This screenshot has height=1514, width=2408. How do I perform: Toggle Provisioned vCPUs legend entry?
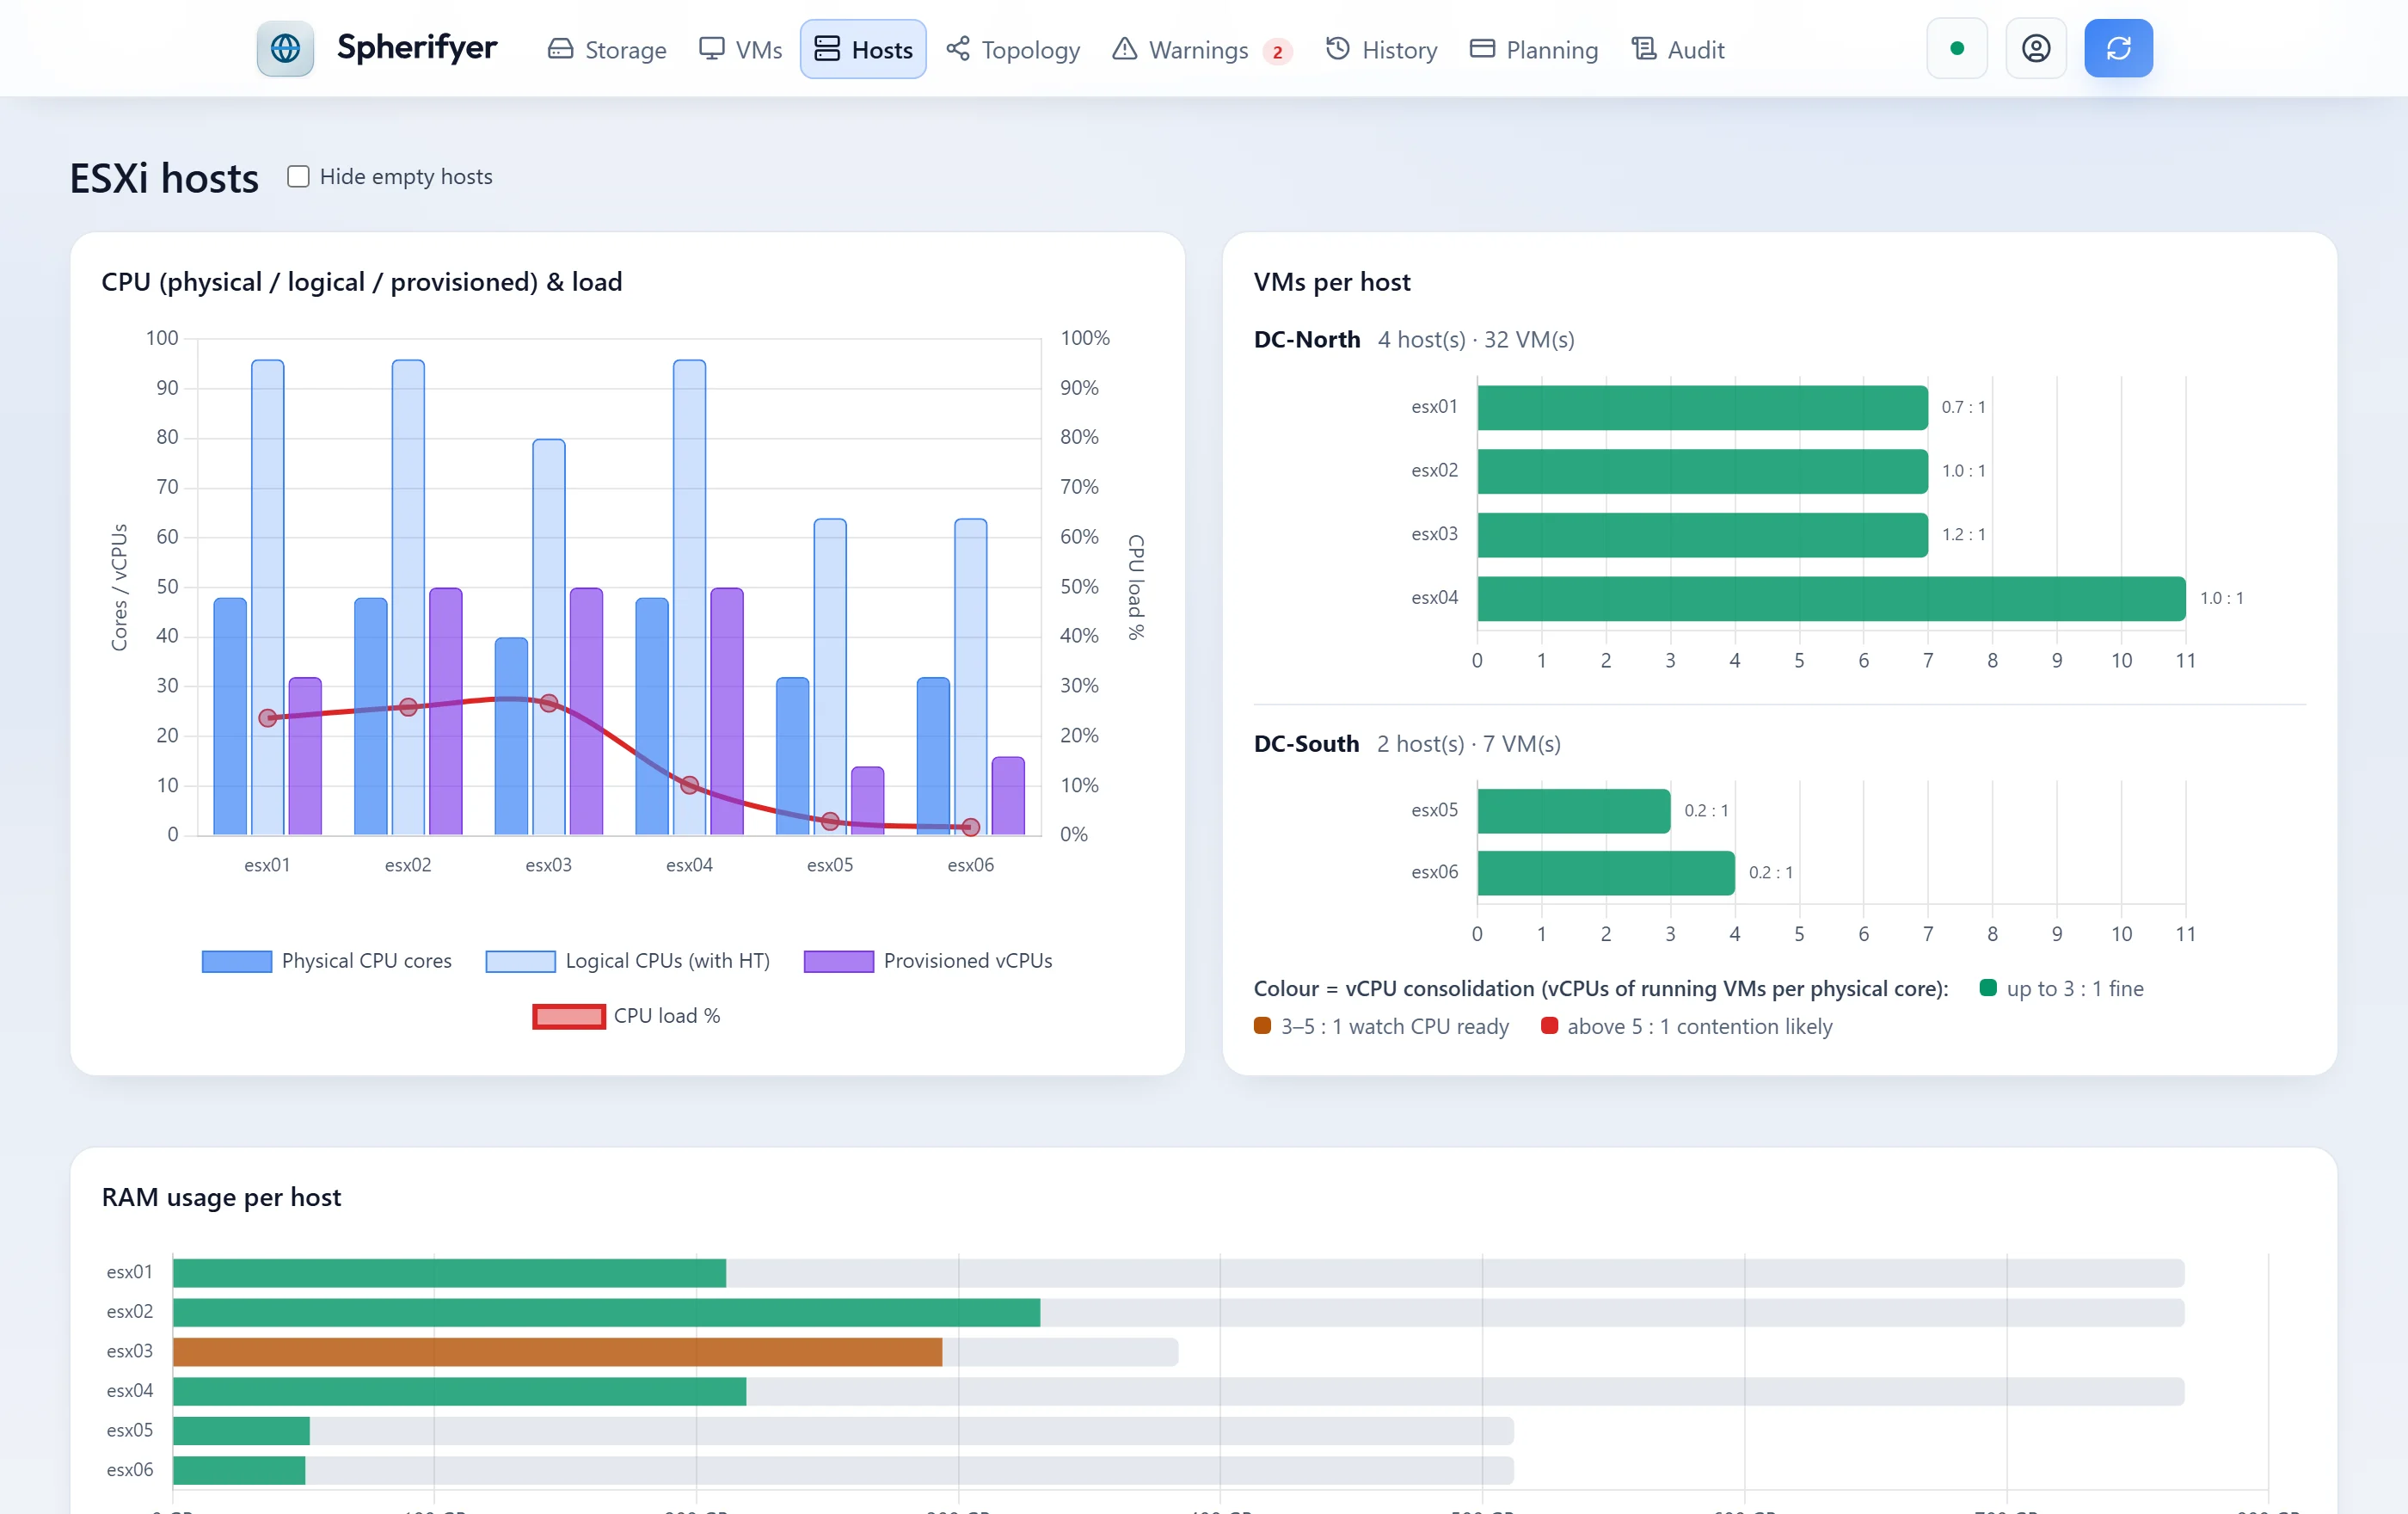(928, 961)
